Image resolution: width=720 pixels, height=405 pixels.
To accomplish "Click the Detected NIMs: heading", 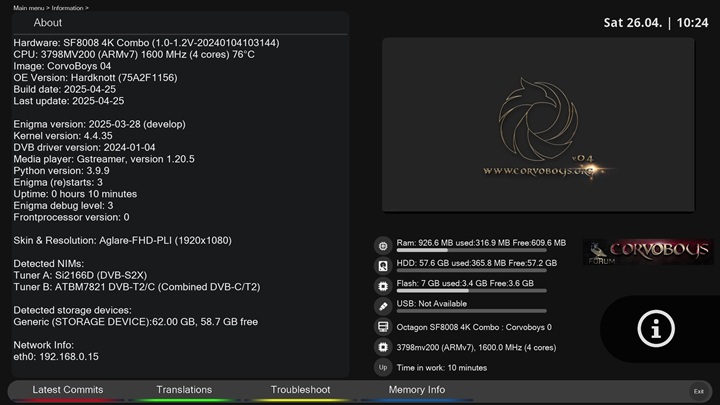I will click(48, 264).
